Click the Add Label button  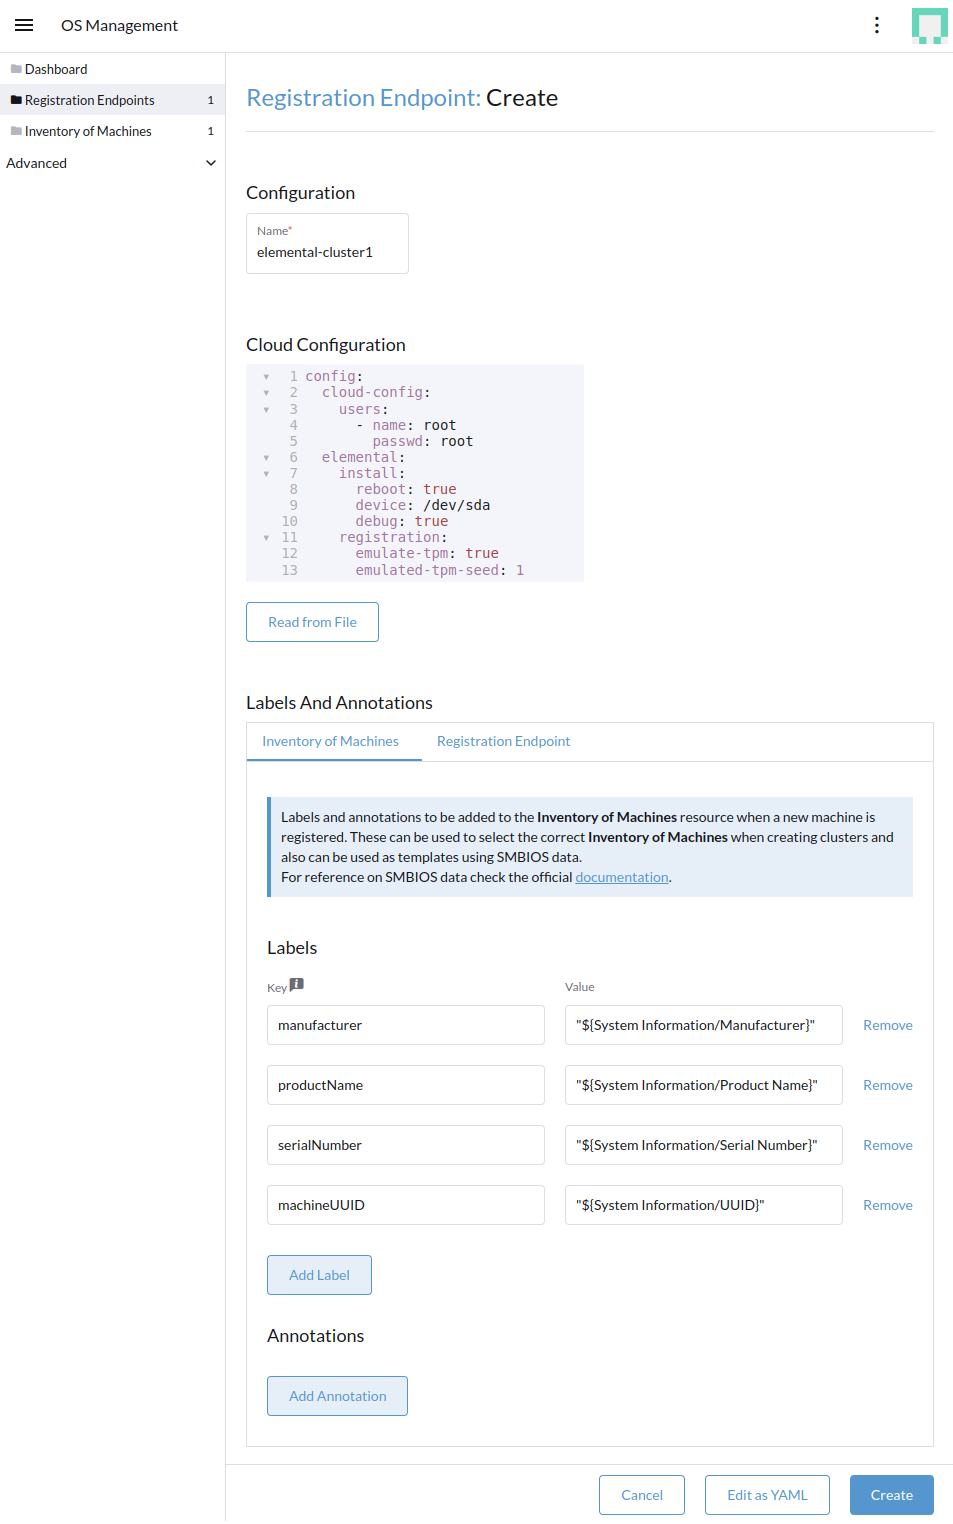[x=319, y=1275]
